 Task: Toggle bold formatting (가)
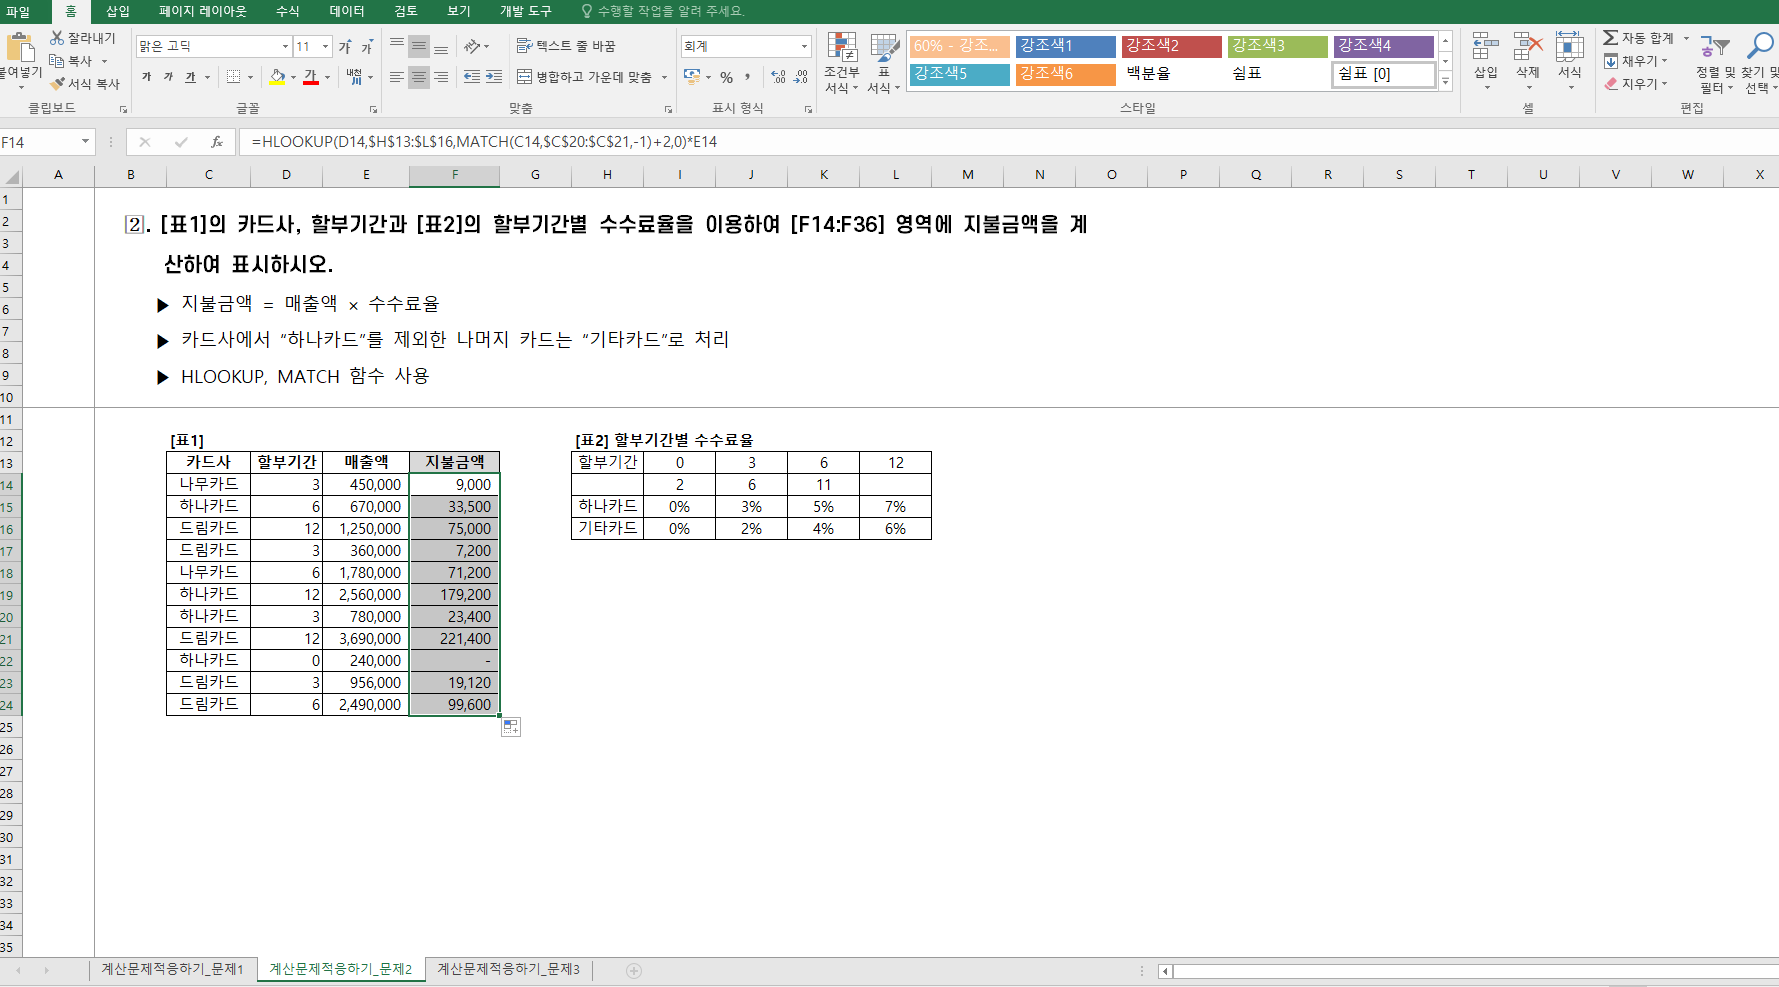(147, 77)
